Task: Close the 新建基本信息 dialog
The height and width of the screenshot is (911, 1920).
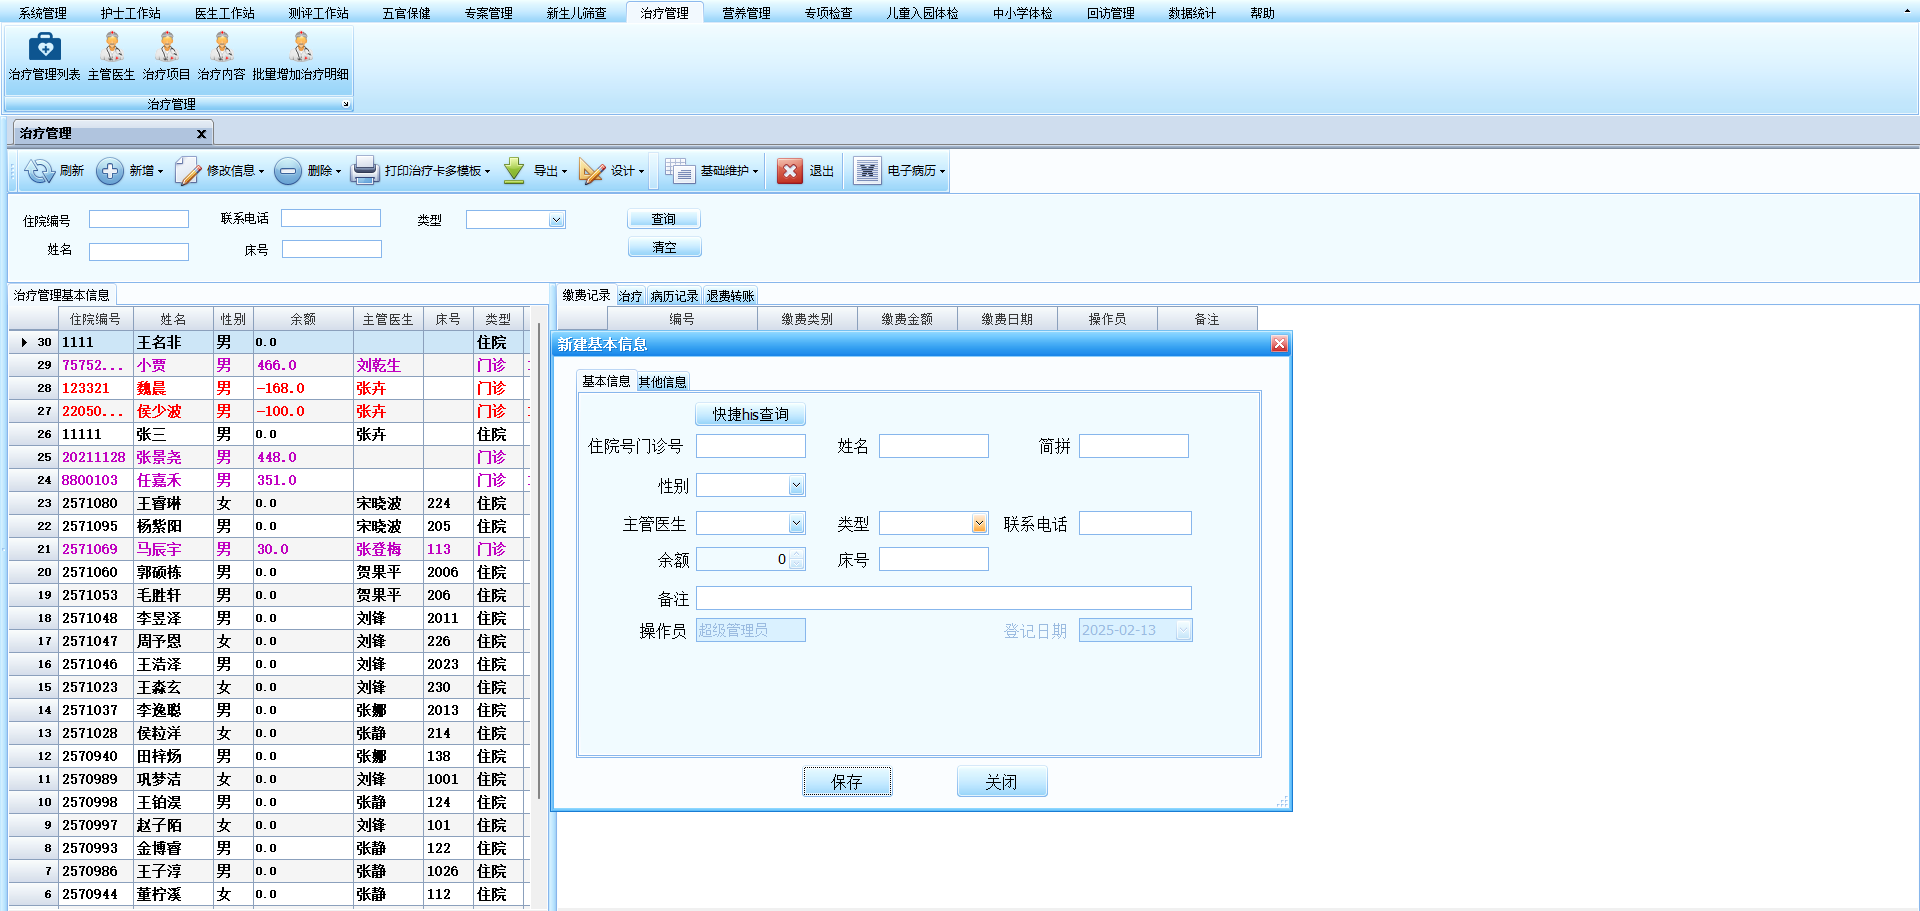Action: (x=1279, y=344)
